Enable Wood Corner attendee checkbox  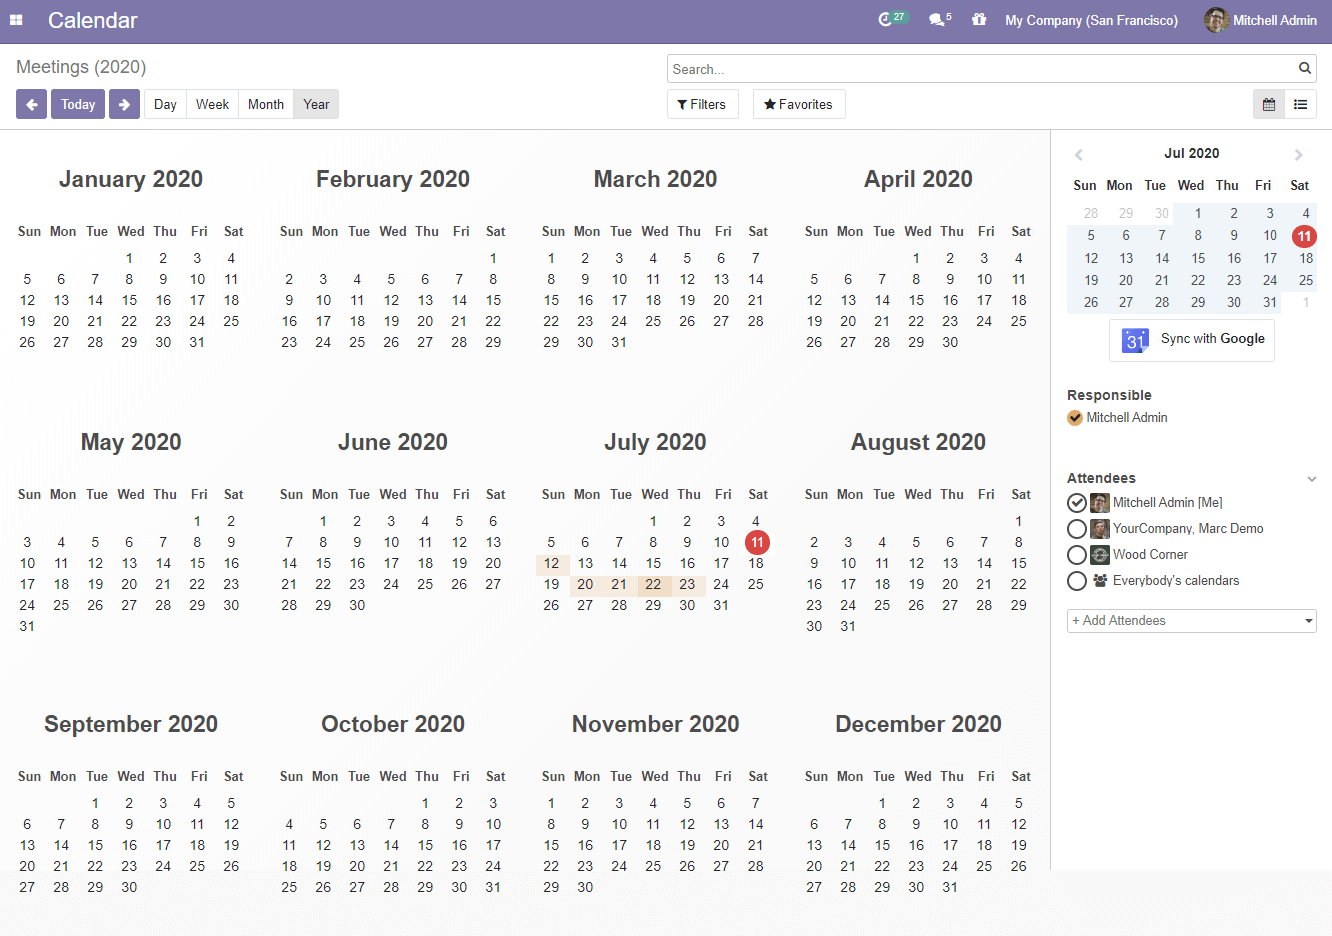click(x=1077, y=555)
